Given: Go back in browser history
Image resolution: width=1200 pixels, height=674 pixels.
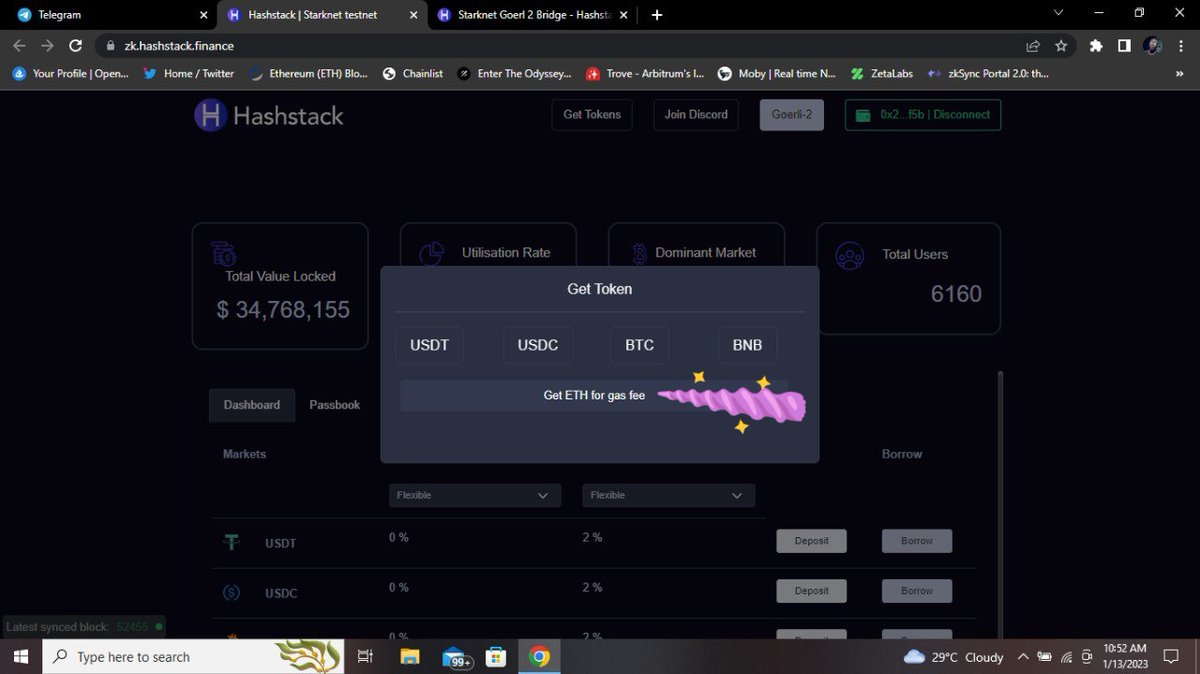Looking at the screenshot, I should tap(19, 46).
